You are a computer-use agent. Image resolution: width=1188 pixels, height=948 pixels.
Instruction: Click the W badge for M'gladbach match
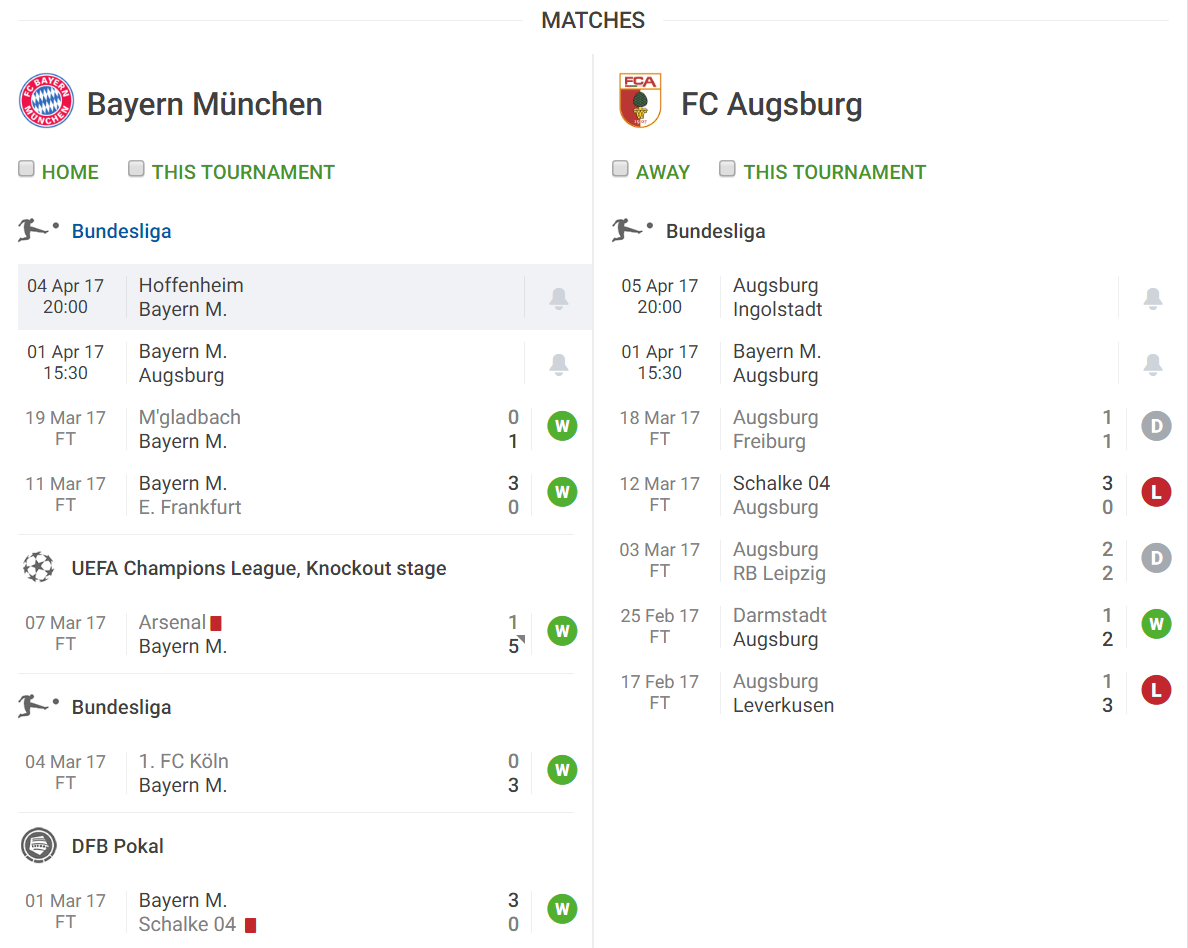(562, 426)
